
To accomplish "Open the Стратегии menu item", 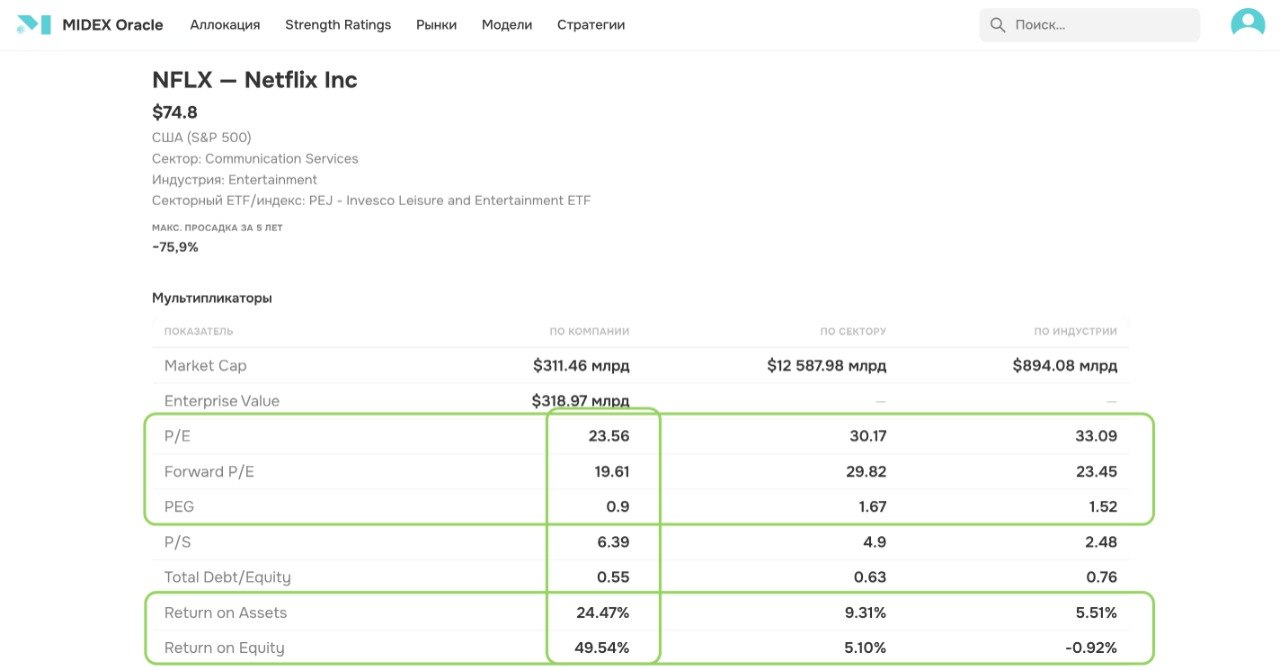I will (591, 25).
